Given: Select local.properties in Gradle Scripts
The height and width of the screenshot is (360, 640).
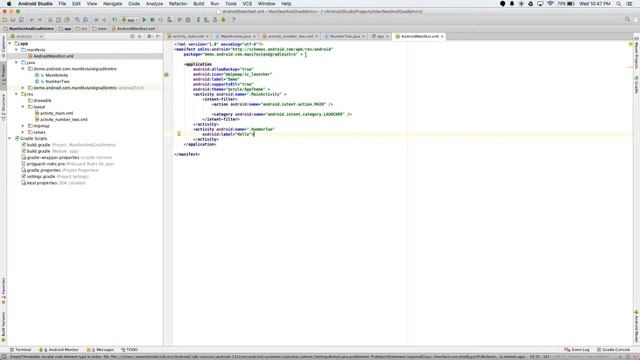Looking at the screenshot, I should click(x=42, y=183).
